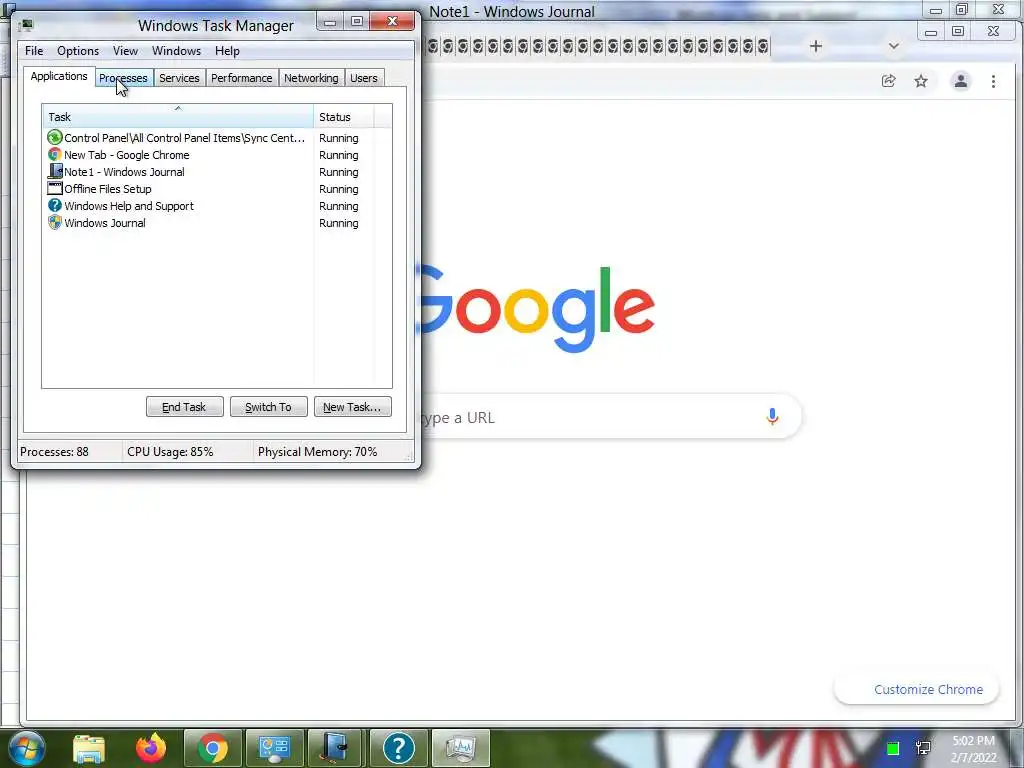
Task: Select the 'New Tab - Google Chrome' task text
Action: [x=127, y=155]
